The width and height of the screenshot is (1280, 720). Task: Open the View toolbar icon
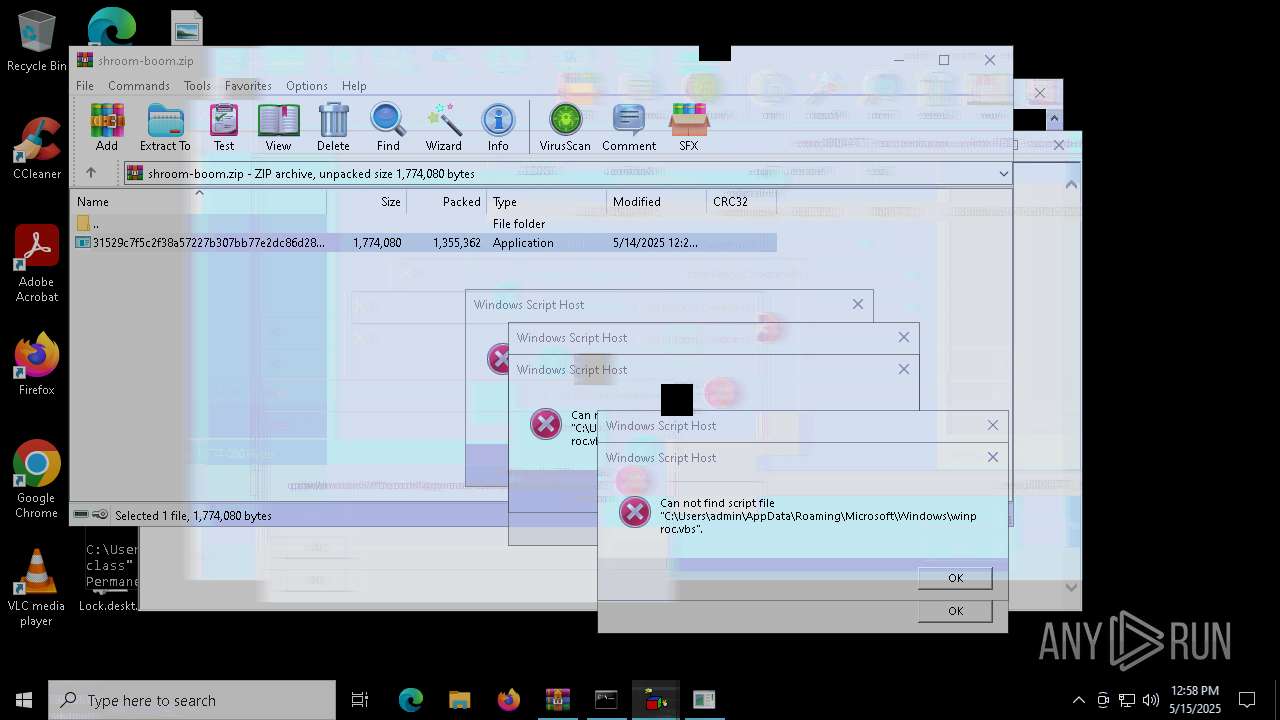pyautogui.click(x=278, y=127)
